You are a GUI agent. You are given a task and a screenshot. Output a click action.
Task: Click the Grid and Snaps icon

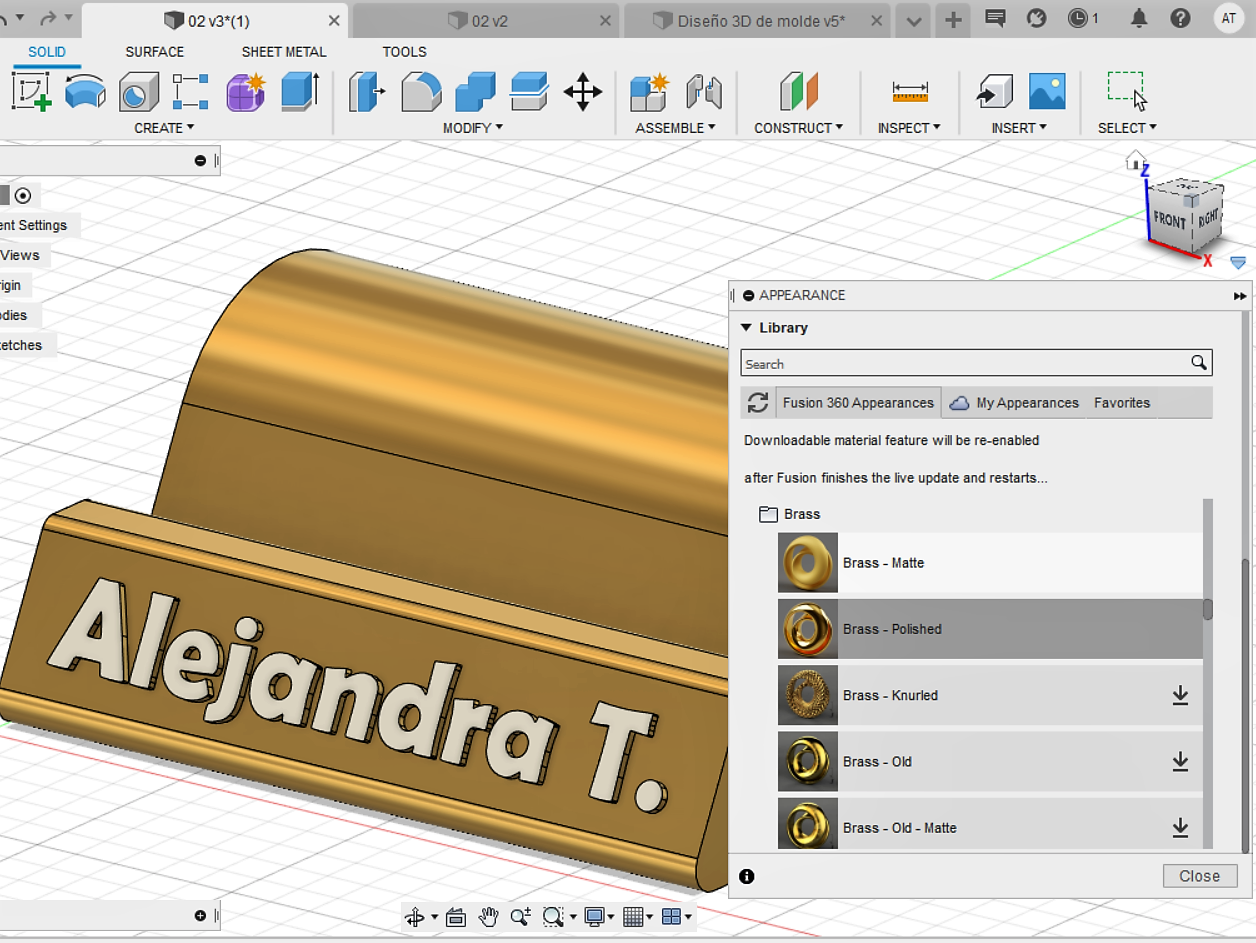tap(632, 917)
